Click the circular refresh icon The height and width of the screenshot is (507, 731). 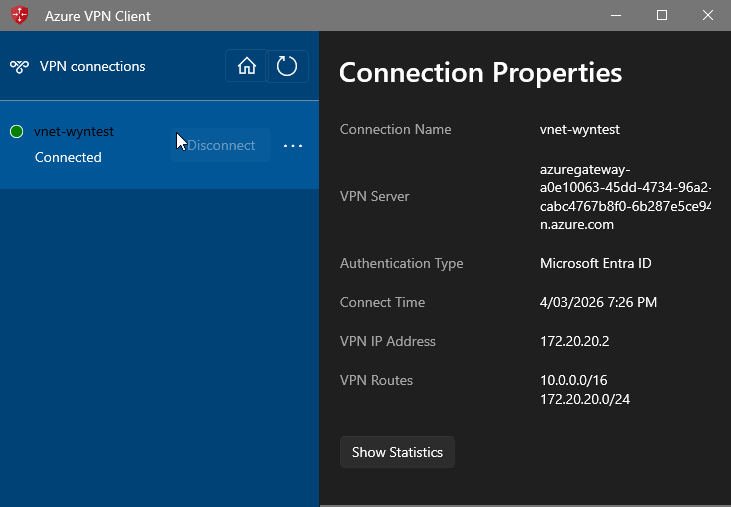287,67
